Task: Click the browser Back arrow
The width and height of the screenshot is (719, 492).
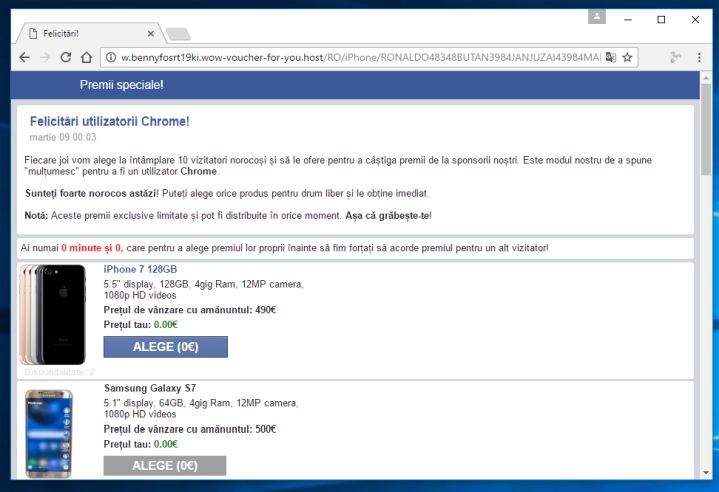Action: (25, 57)
